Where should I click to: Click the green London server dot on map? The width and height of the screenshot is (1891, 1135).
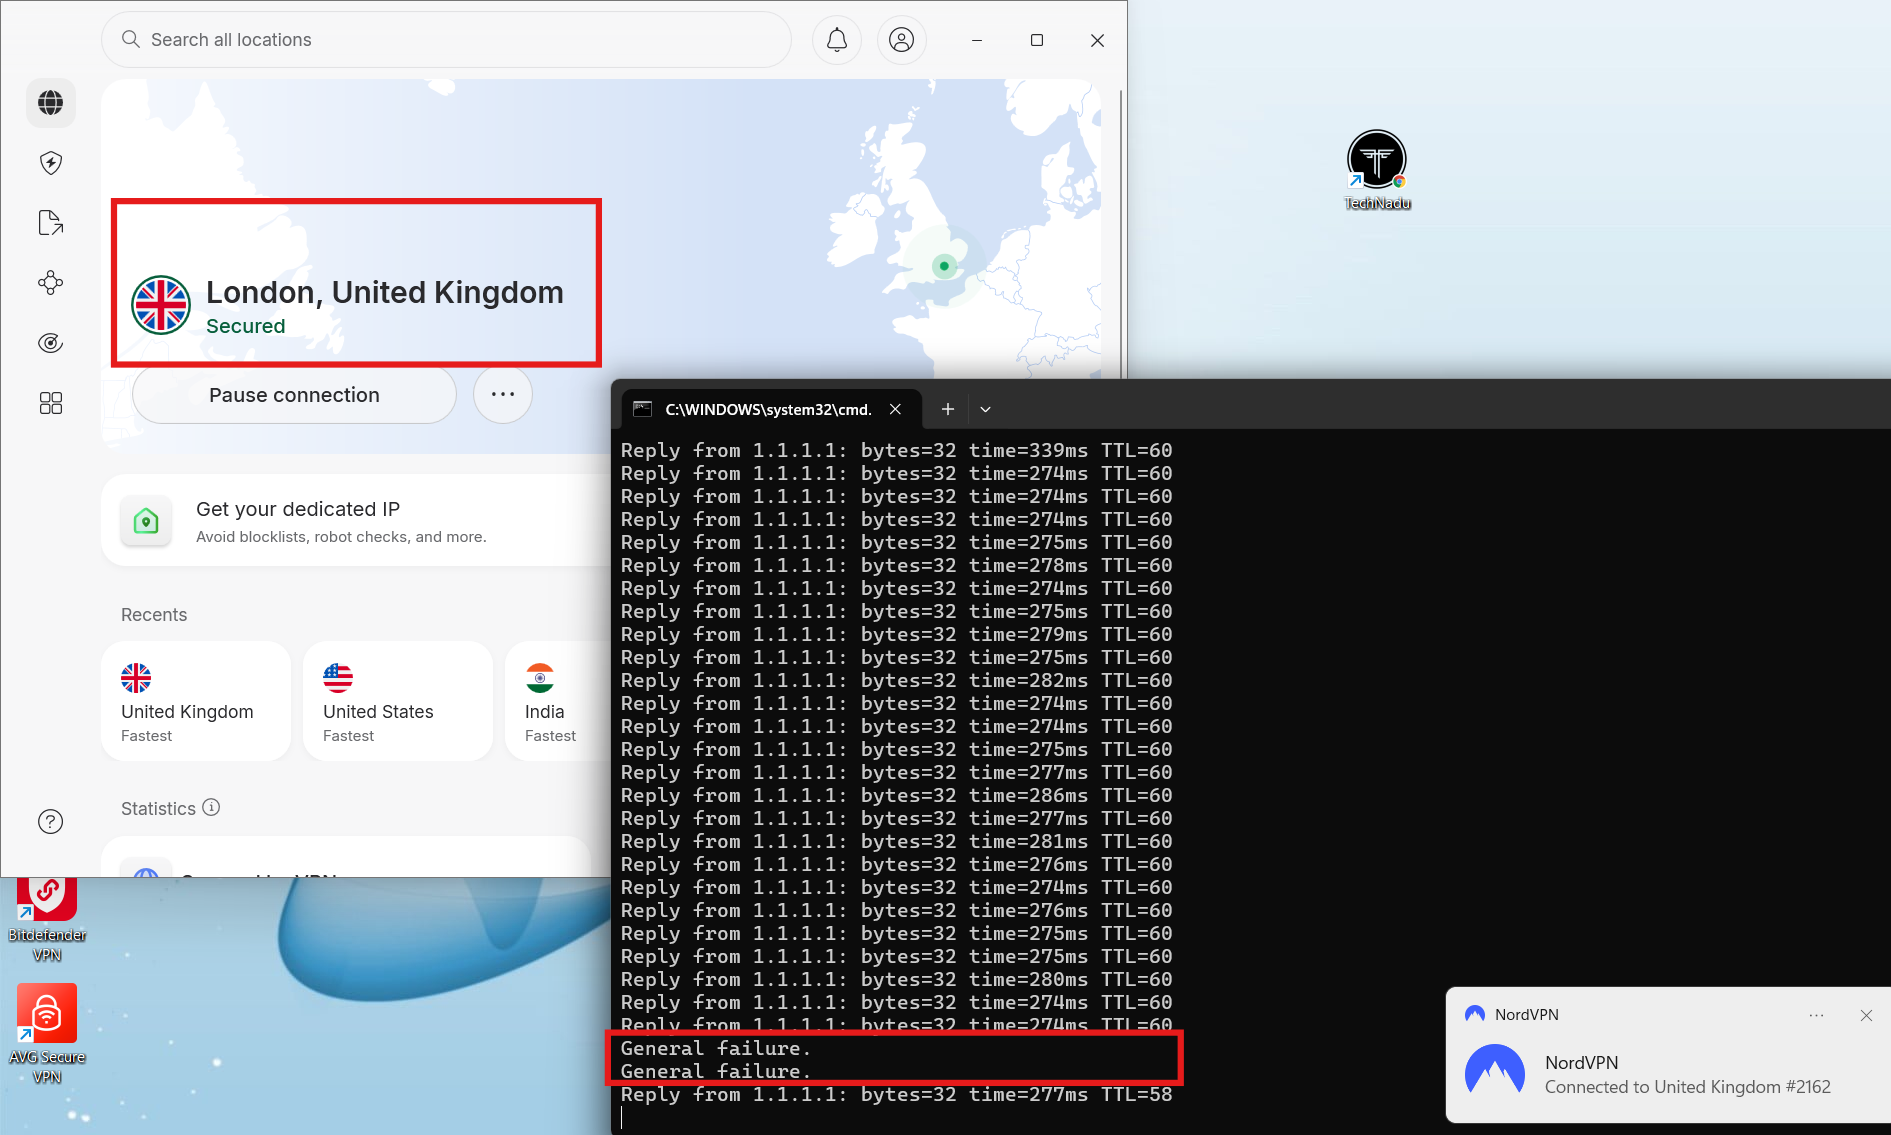tap(944, 266)
